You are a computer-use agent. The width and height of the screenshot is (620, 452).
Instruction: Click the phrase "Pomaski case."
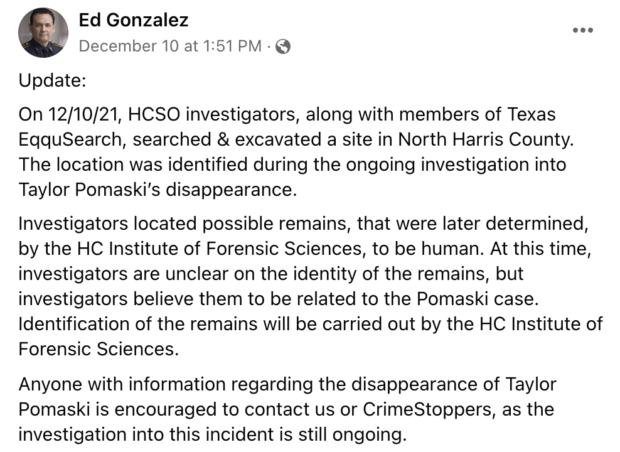[x=478, y=299]
